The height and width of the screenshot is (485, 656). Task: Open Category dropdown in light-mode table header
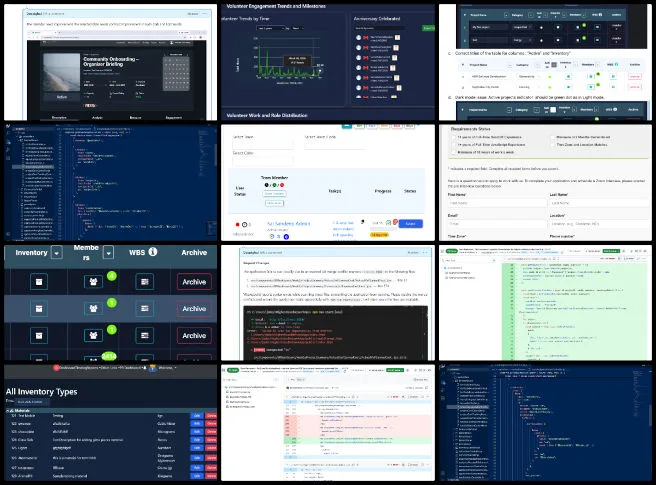point(538,65)
